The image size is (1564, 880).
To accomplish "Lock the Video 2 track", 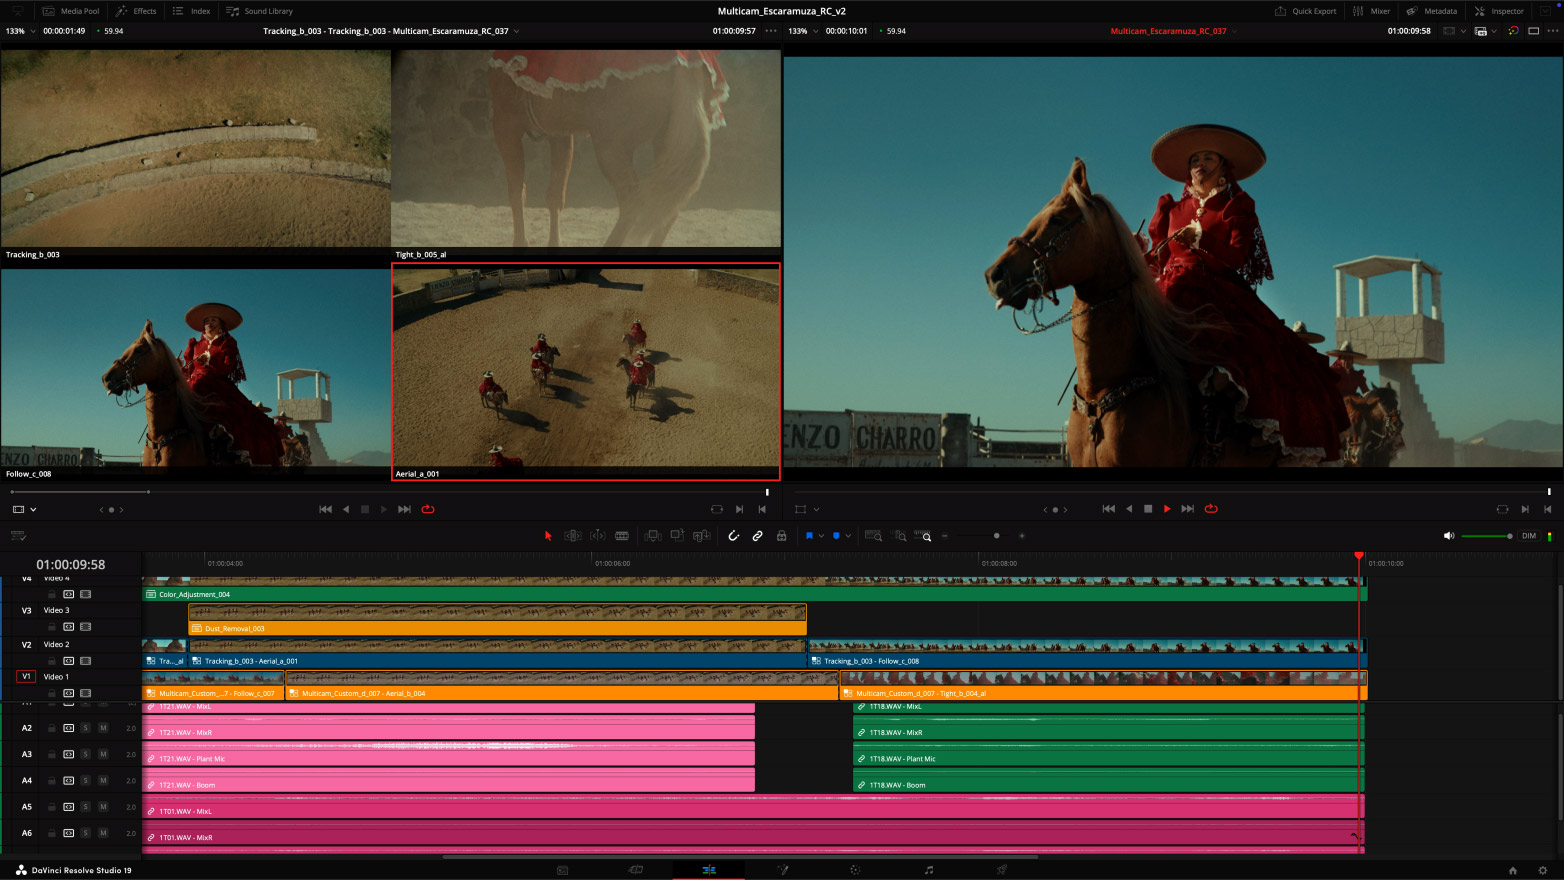I will pos(52,661).
